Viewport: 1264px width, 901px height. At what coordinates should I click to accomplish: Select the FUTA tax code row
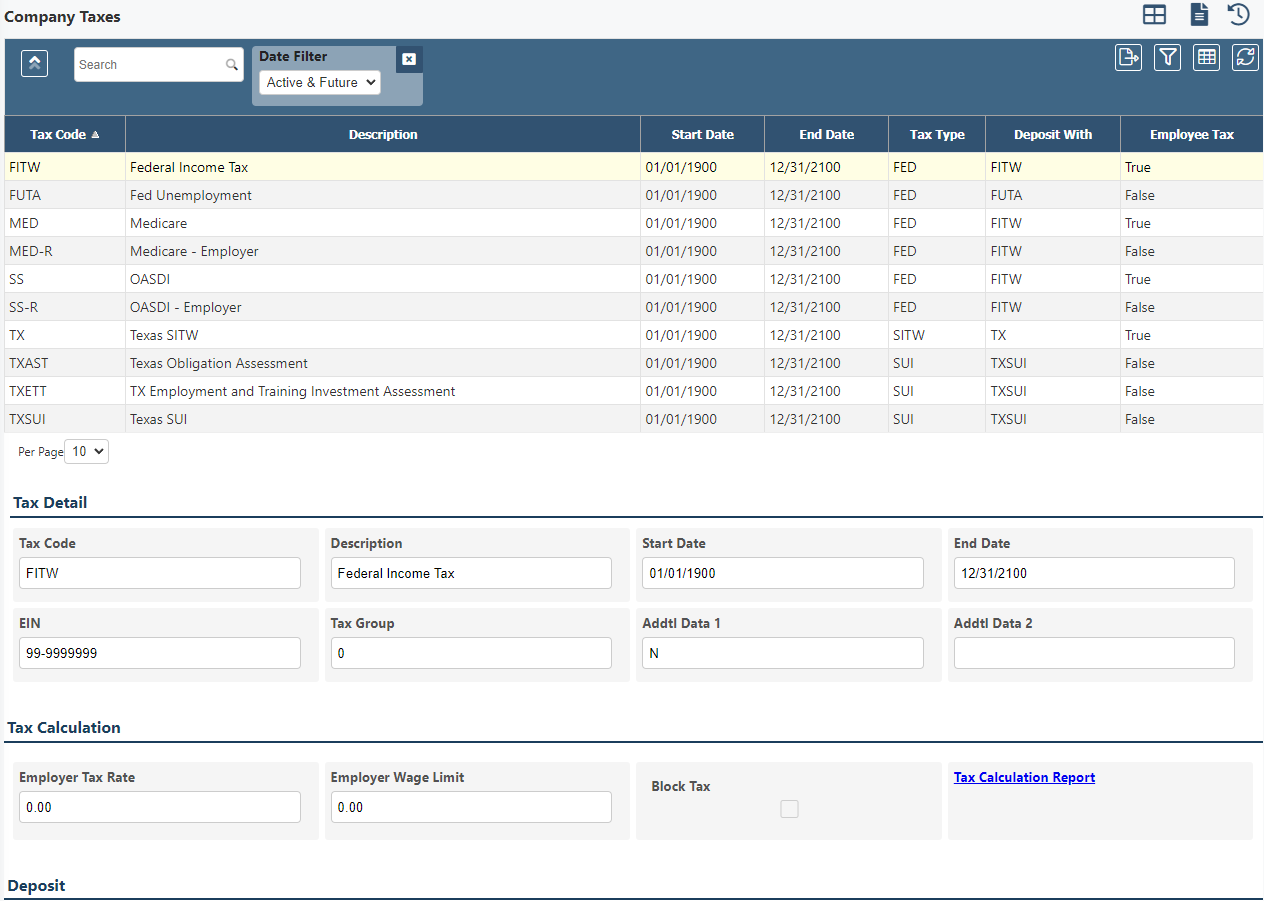coord(634,195)
